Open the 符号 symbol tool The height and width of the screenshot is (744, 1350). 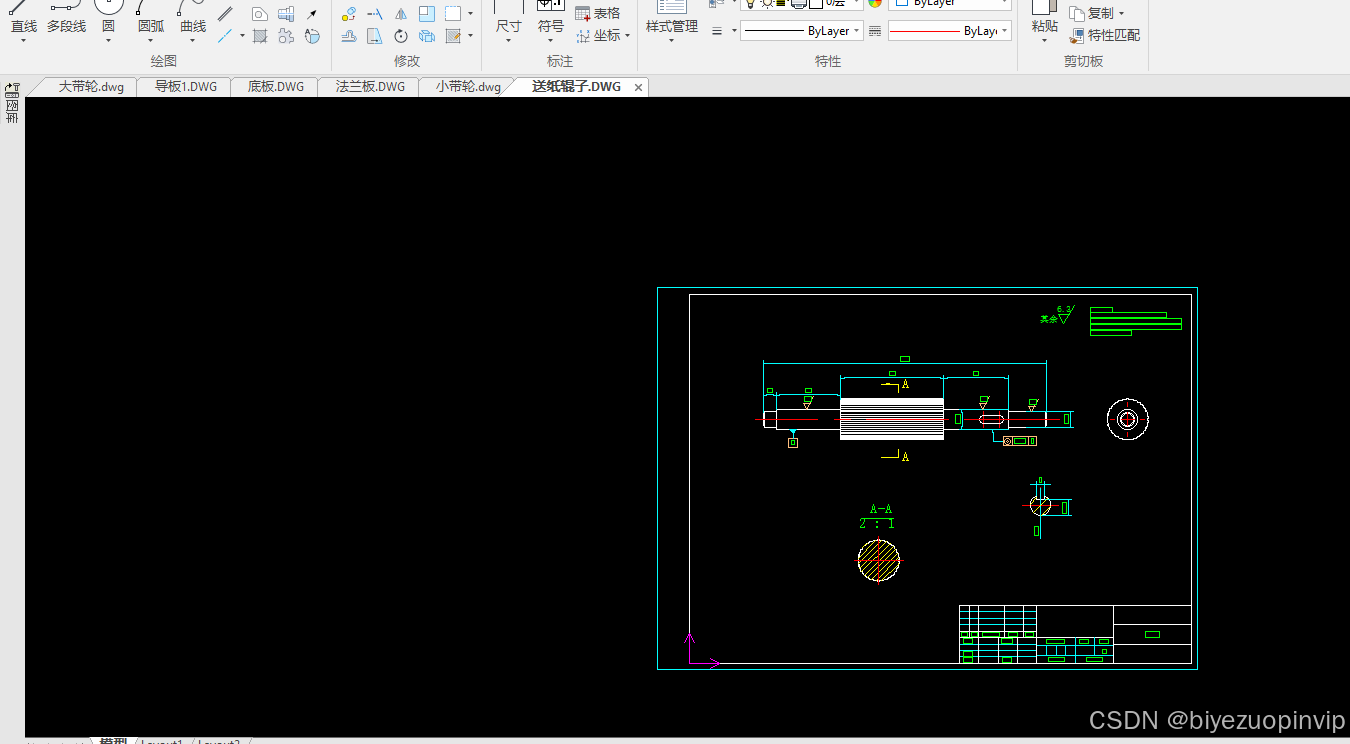[550, 18]
